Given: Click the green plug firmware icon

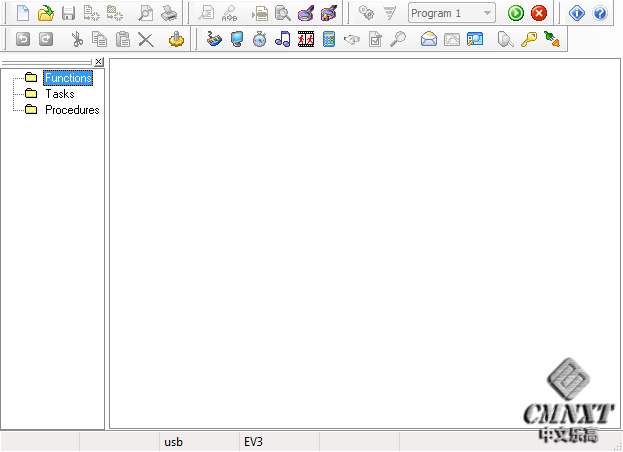Looking at the screenshot, I should click(552, 39).
